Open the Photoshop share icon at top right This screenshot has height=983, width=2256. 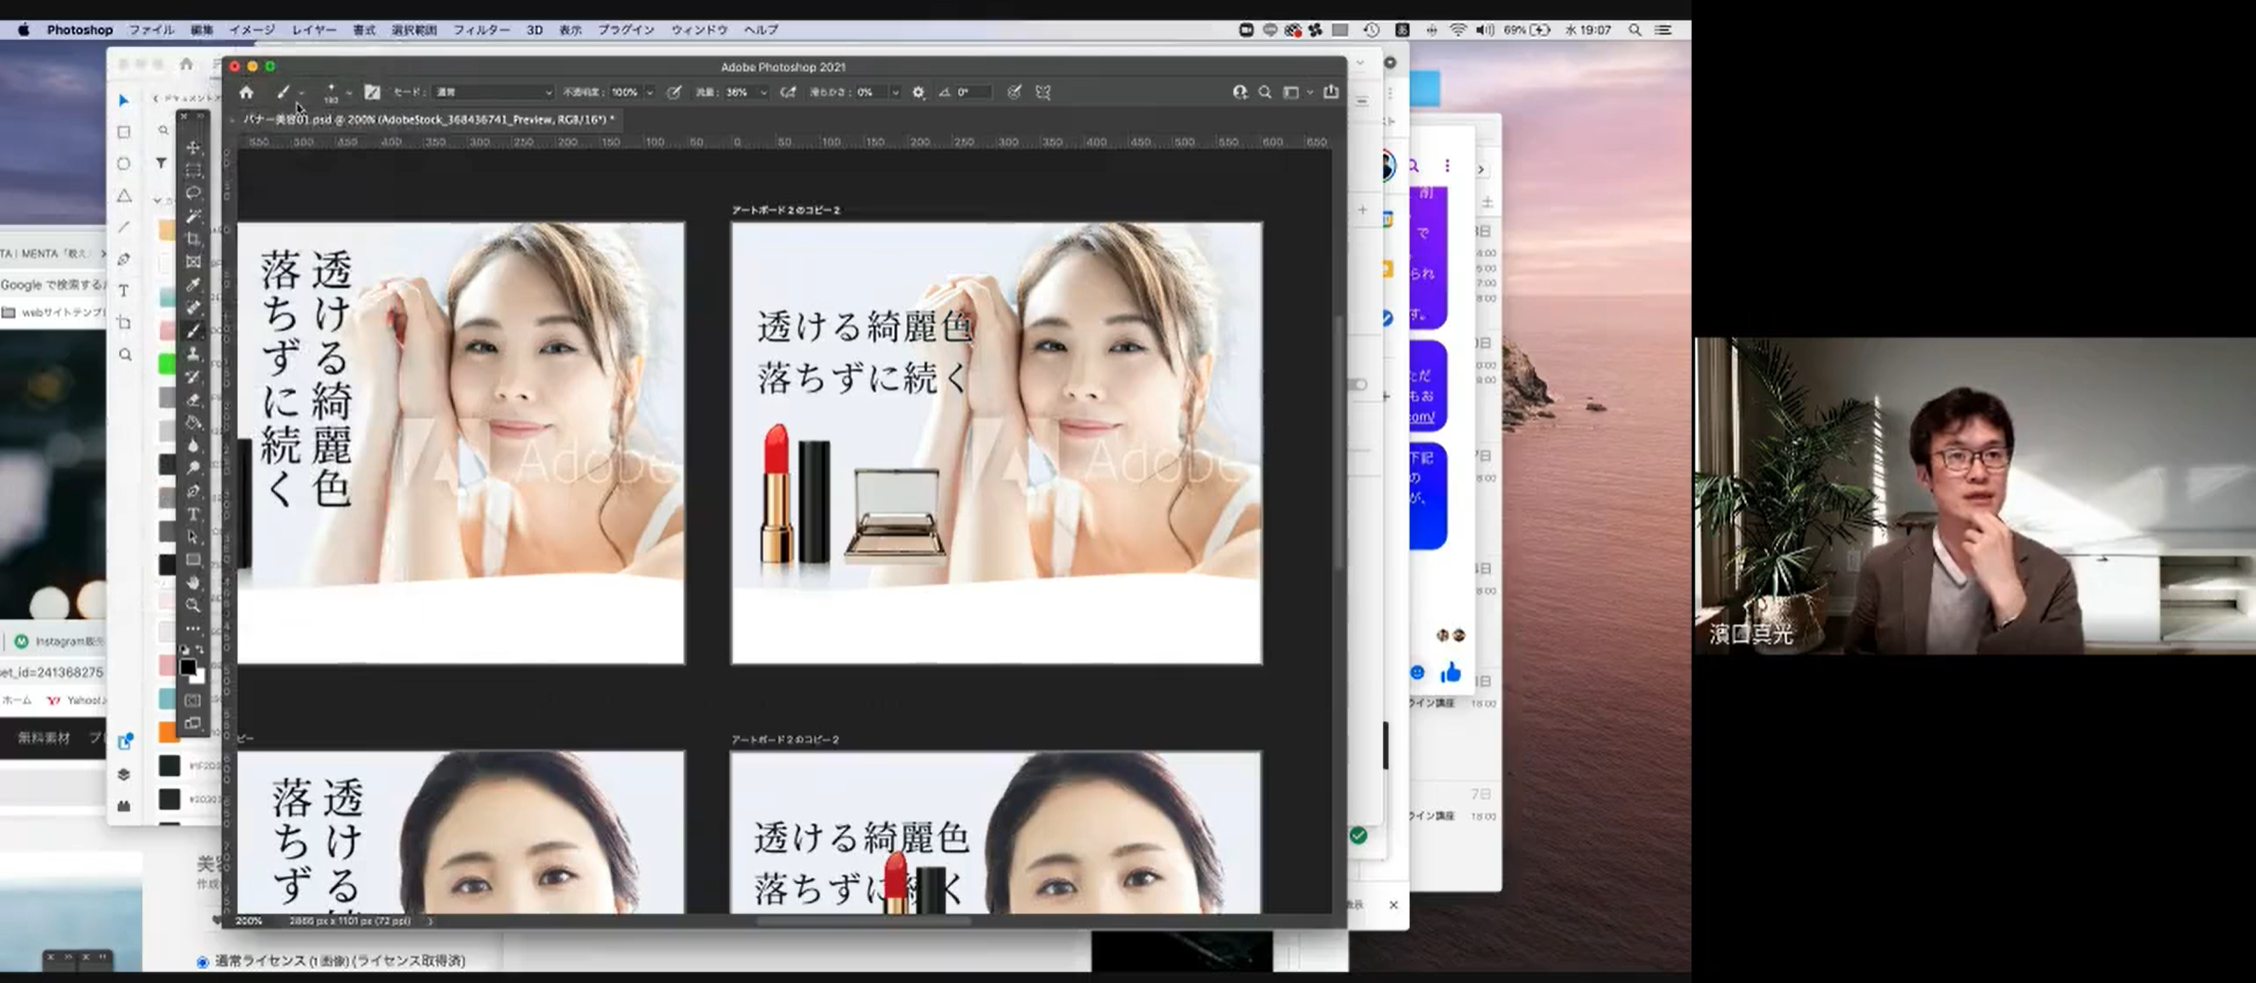[x=1331, y=92]
